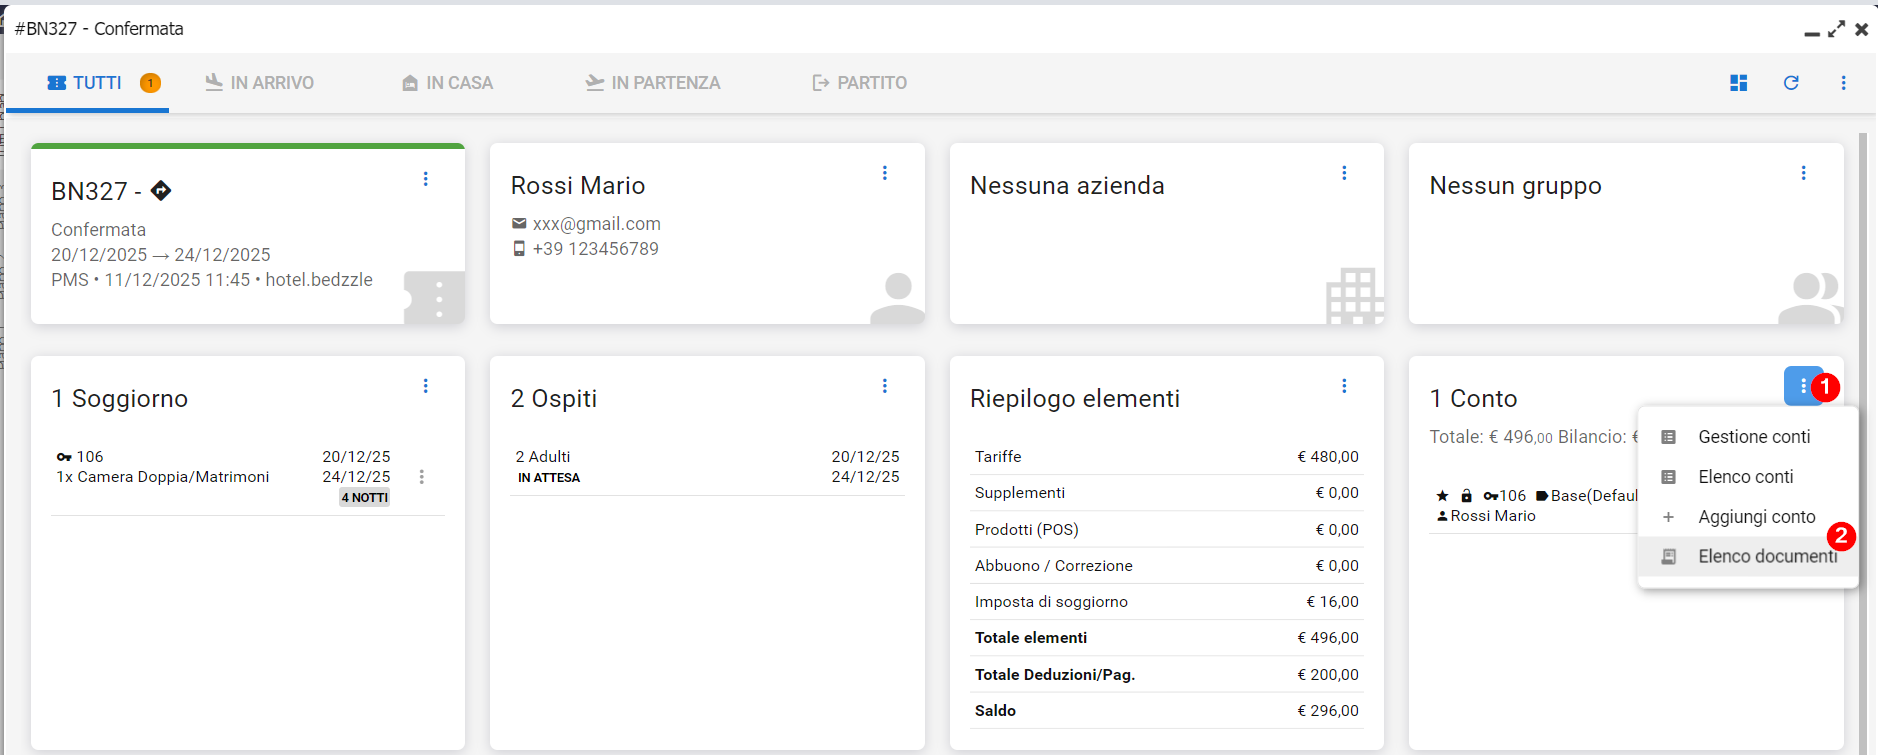The height and width of the screenshot is (755, 1878).
Task: Click the vertical scrollbar on the right
Action: pyautogui.click(x=1862, y=440)
